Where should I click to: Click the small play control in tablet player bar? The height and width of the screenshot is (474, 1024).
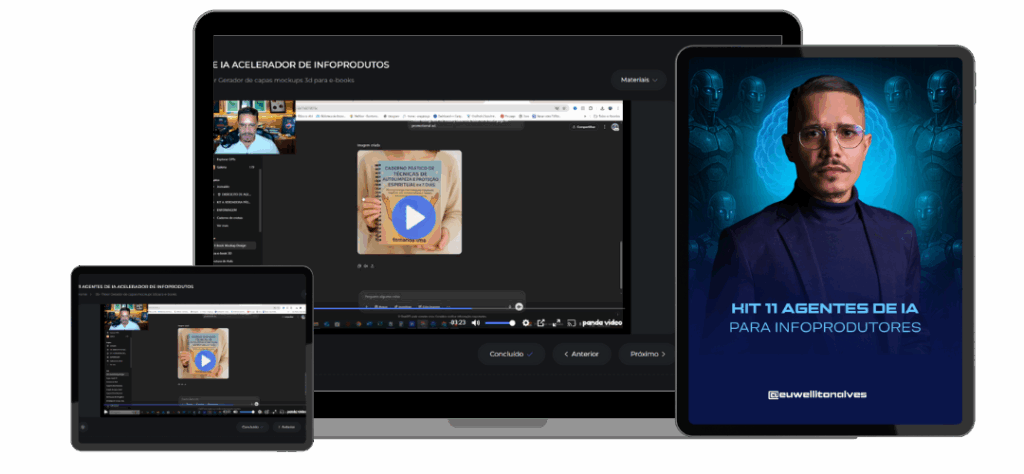(106, 412)
